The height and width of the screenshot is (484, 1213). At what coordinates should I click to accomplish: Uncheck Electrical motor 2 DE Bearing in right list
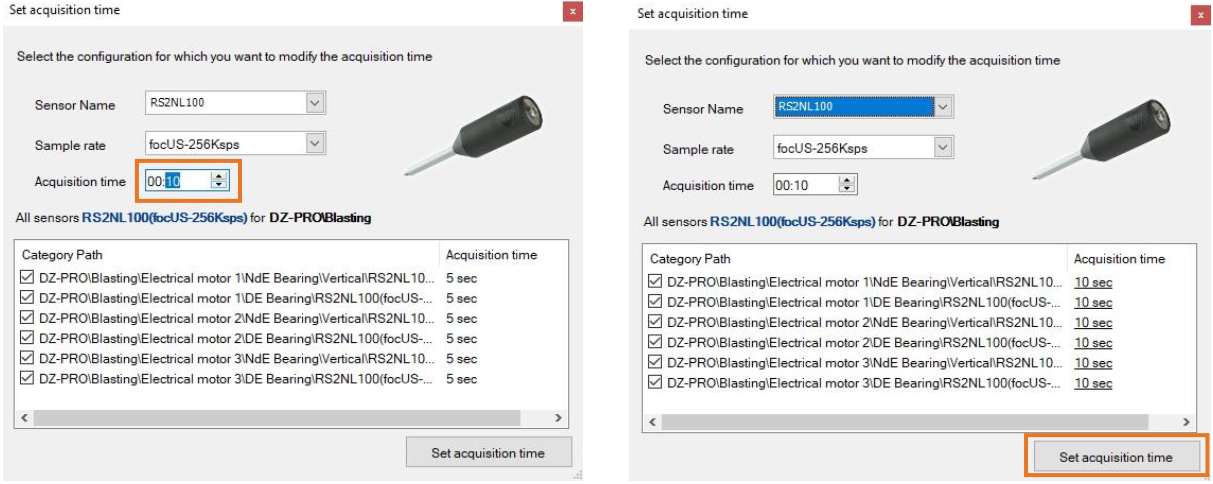(654, 343)
